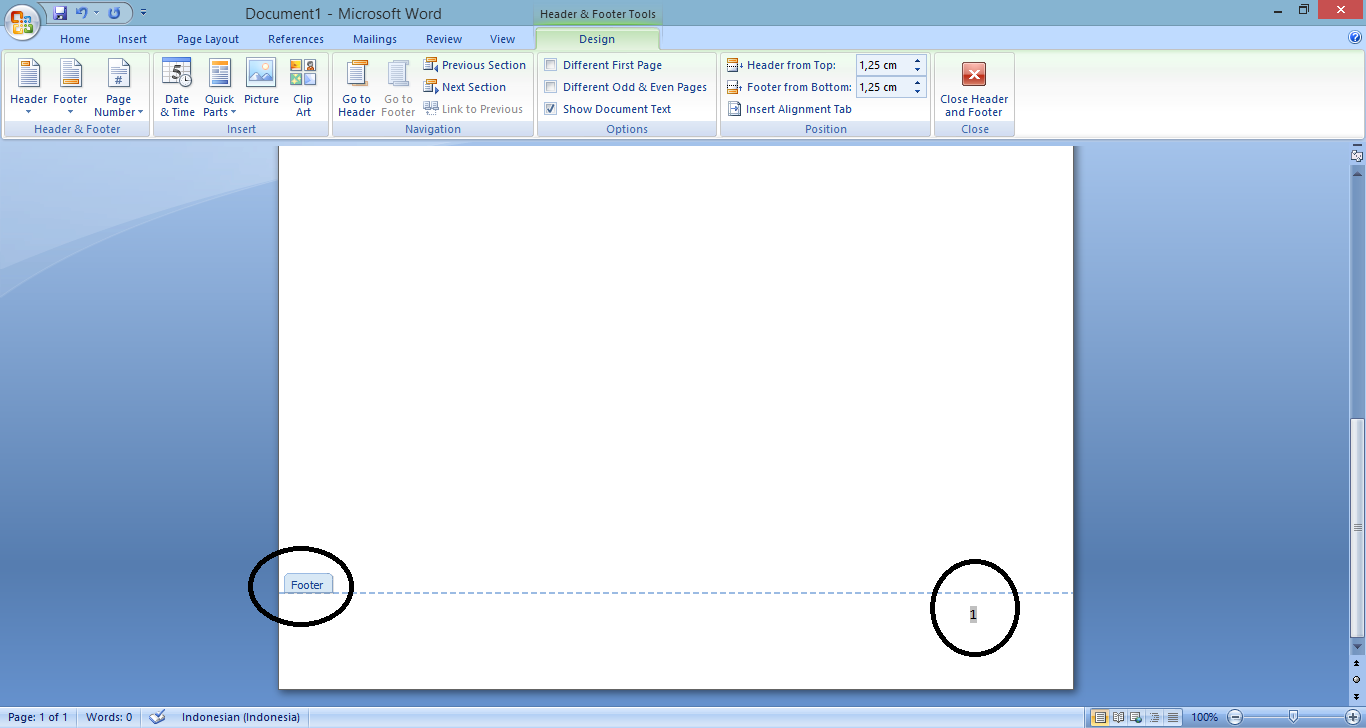Click the red Close Header and Footer icon
This screenshot has width=1366, height=728.
974,75
